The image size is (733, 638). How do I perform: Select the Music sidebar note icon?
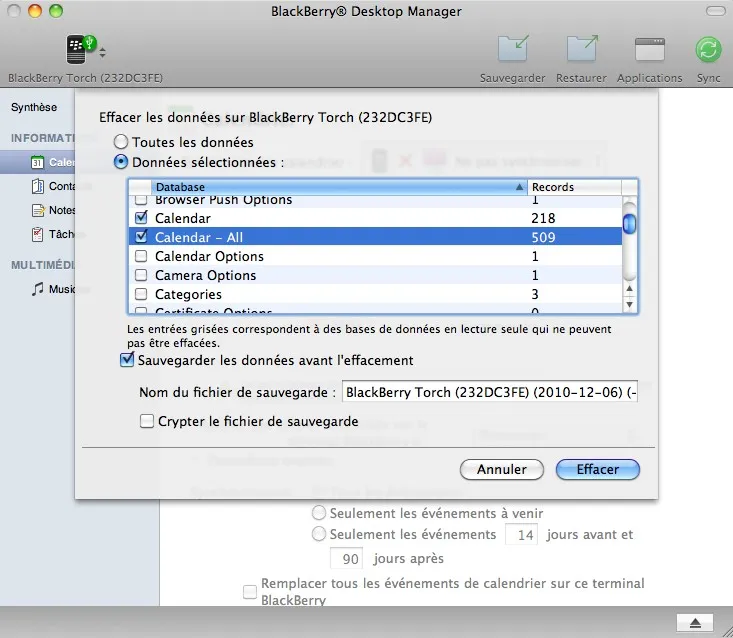(38, 289)
